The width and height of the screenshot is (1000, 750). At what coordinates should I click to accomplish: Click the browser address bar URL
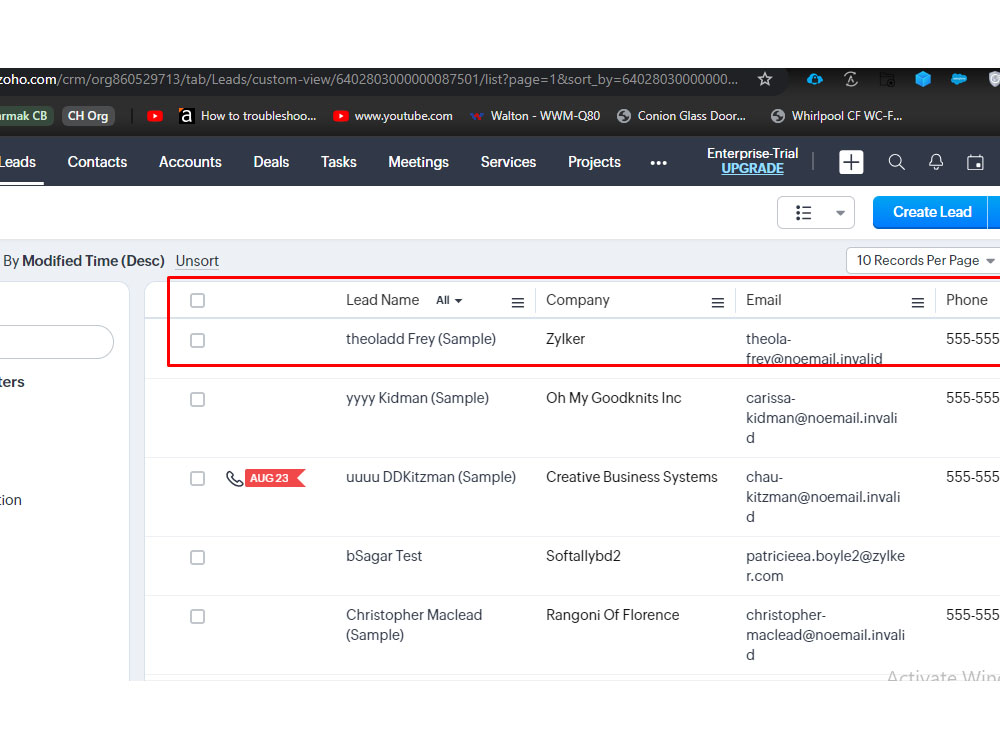(x=369, y=79)
